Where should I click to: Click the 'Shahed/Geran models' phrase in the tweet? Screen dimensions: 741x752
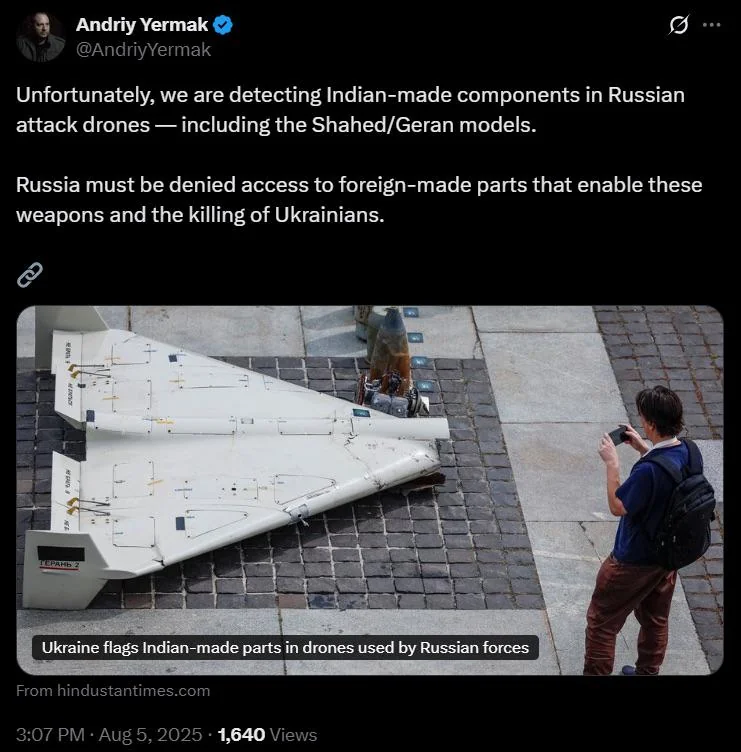423,125
